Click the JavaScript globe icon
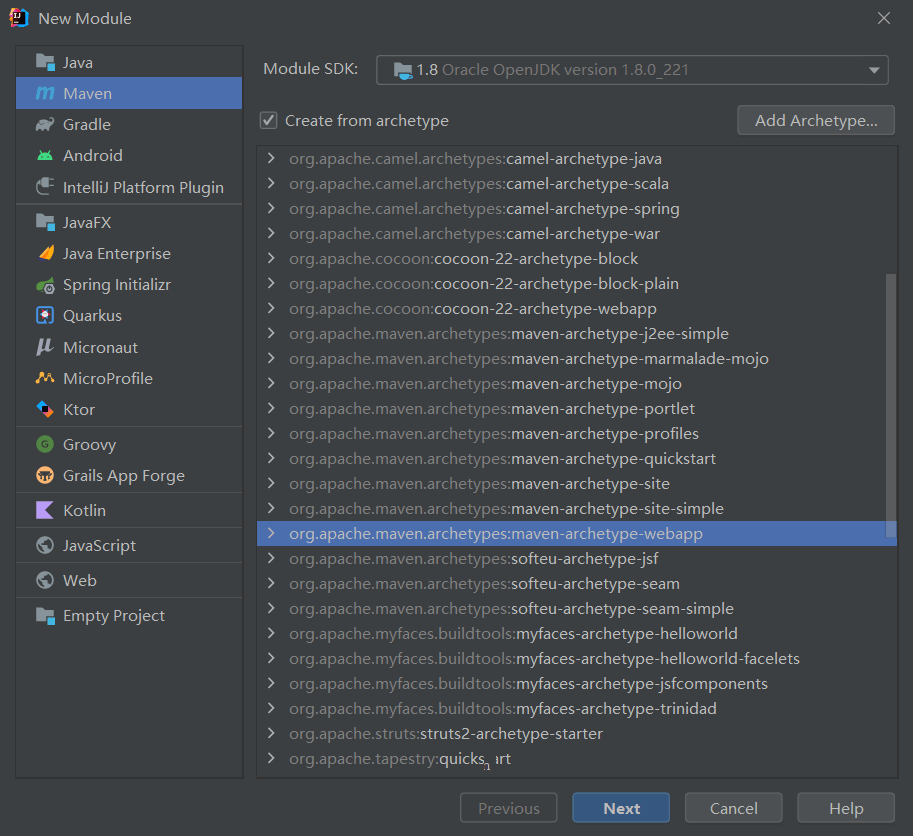The width and height of the screenshot is (913, 836). click(x=45, y=545)
